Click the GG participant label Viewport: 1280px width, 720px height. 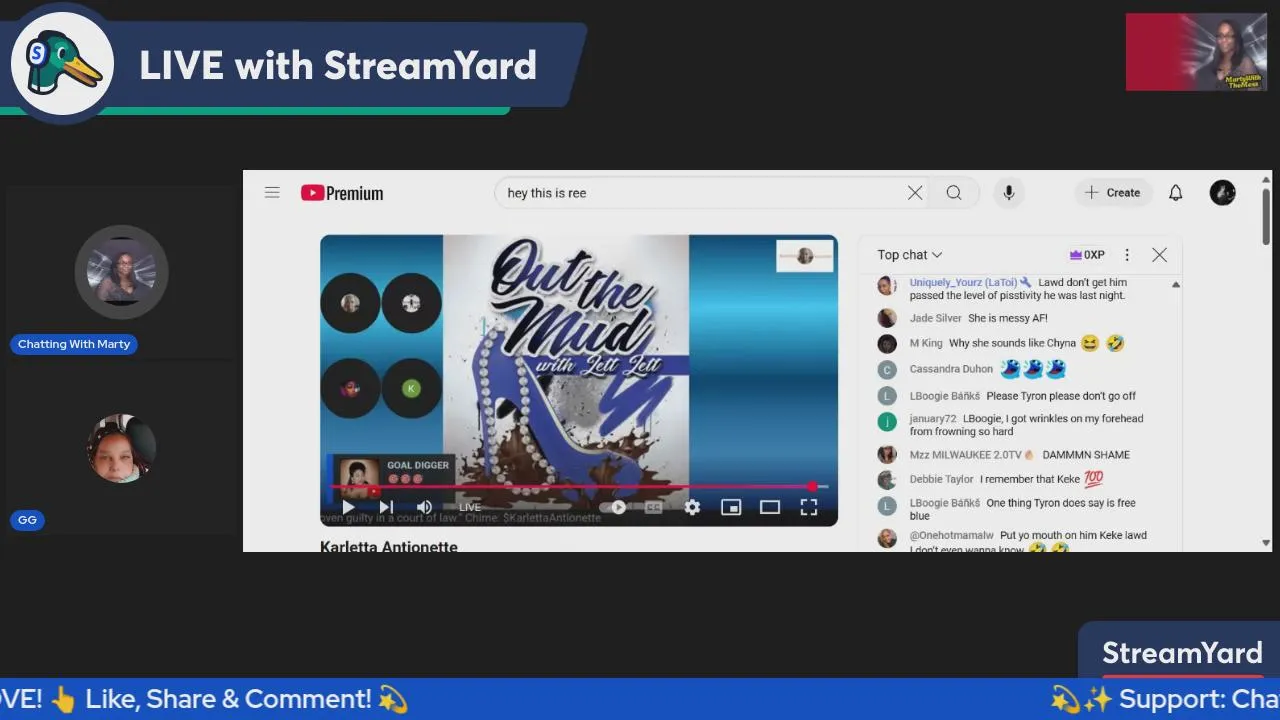[x=27, y=520]
